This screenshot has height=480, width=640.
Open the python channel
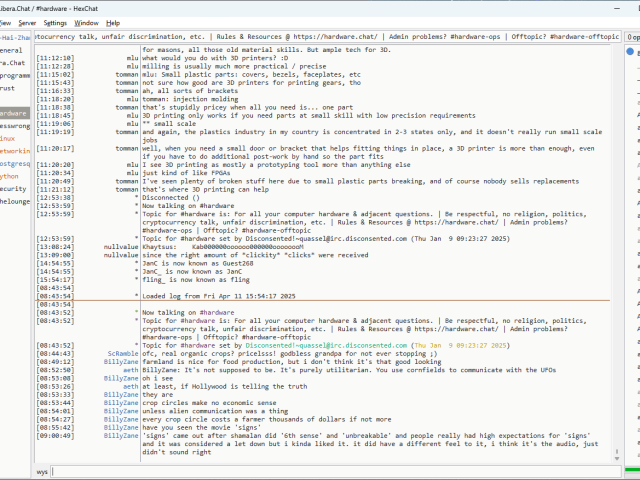(10, 175)
